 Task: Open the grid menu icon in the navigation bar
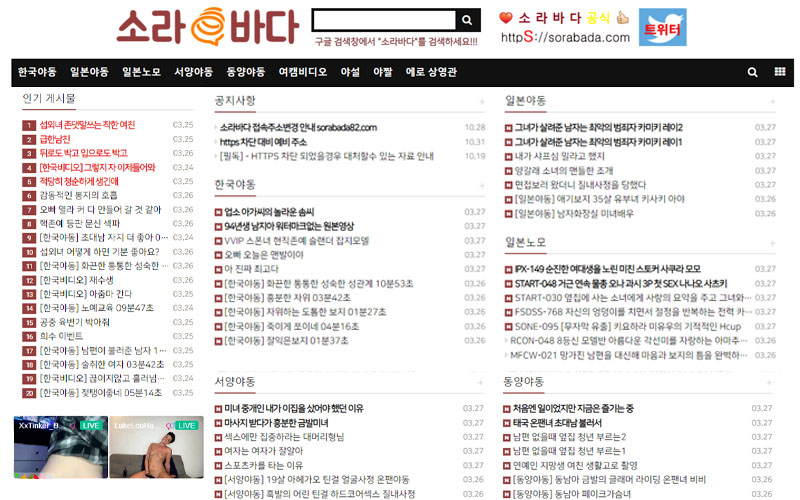[780, 72]
